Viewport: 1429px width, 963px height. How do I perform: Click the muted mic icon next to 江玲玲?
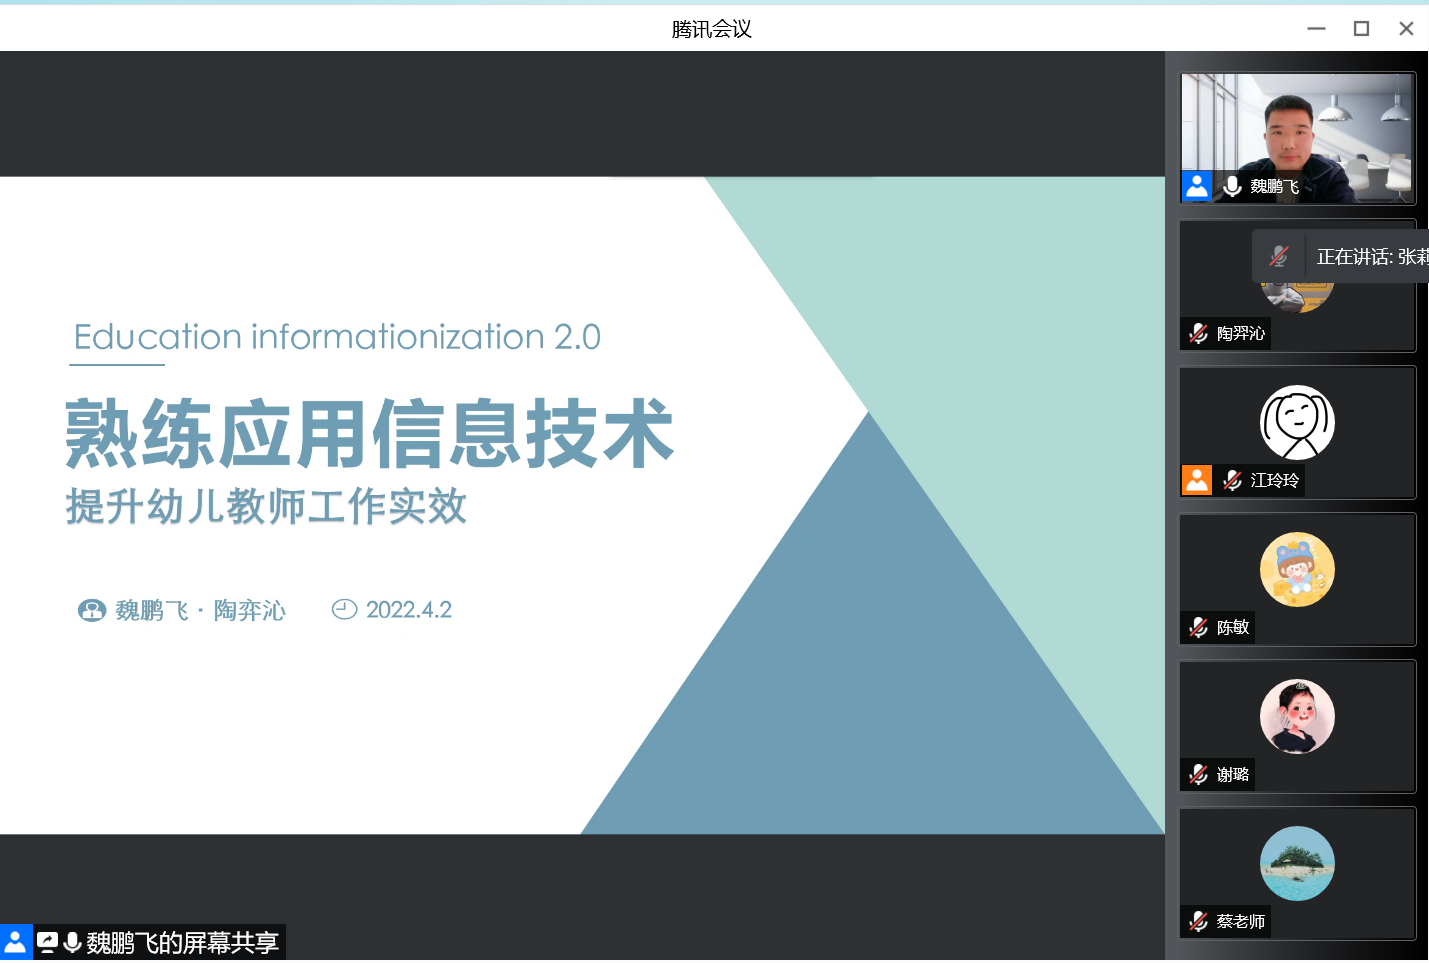click(1232, 480)
